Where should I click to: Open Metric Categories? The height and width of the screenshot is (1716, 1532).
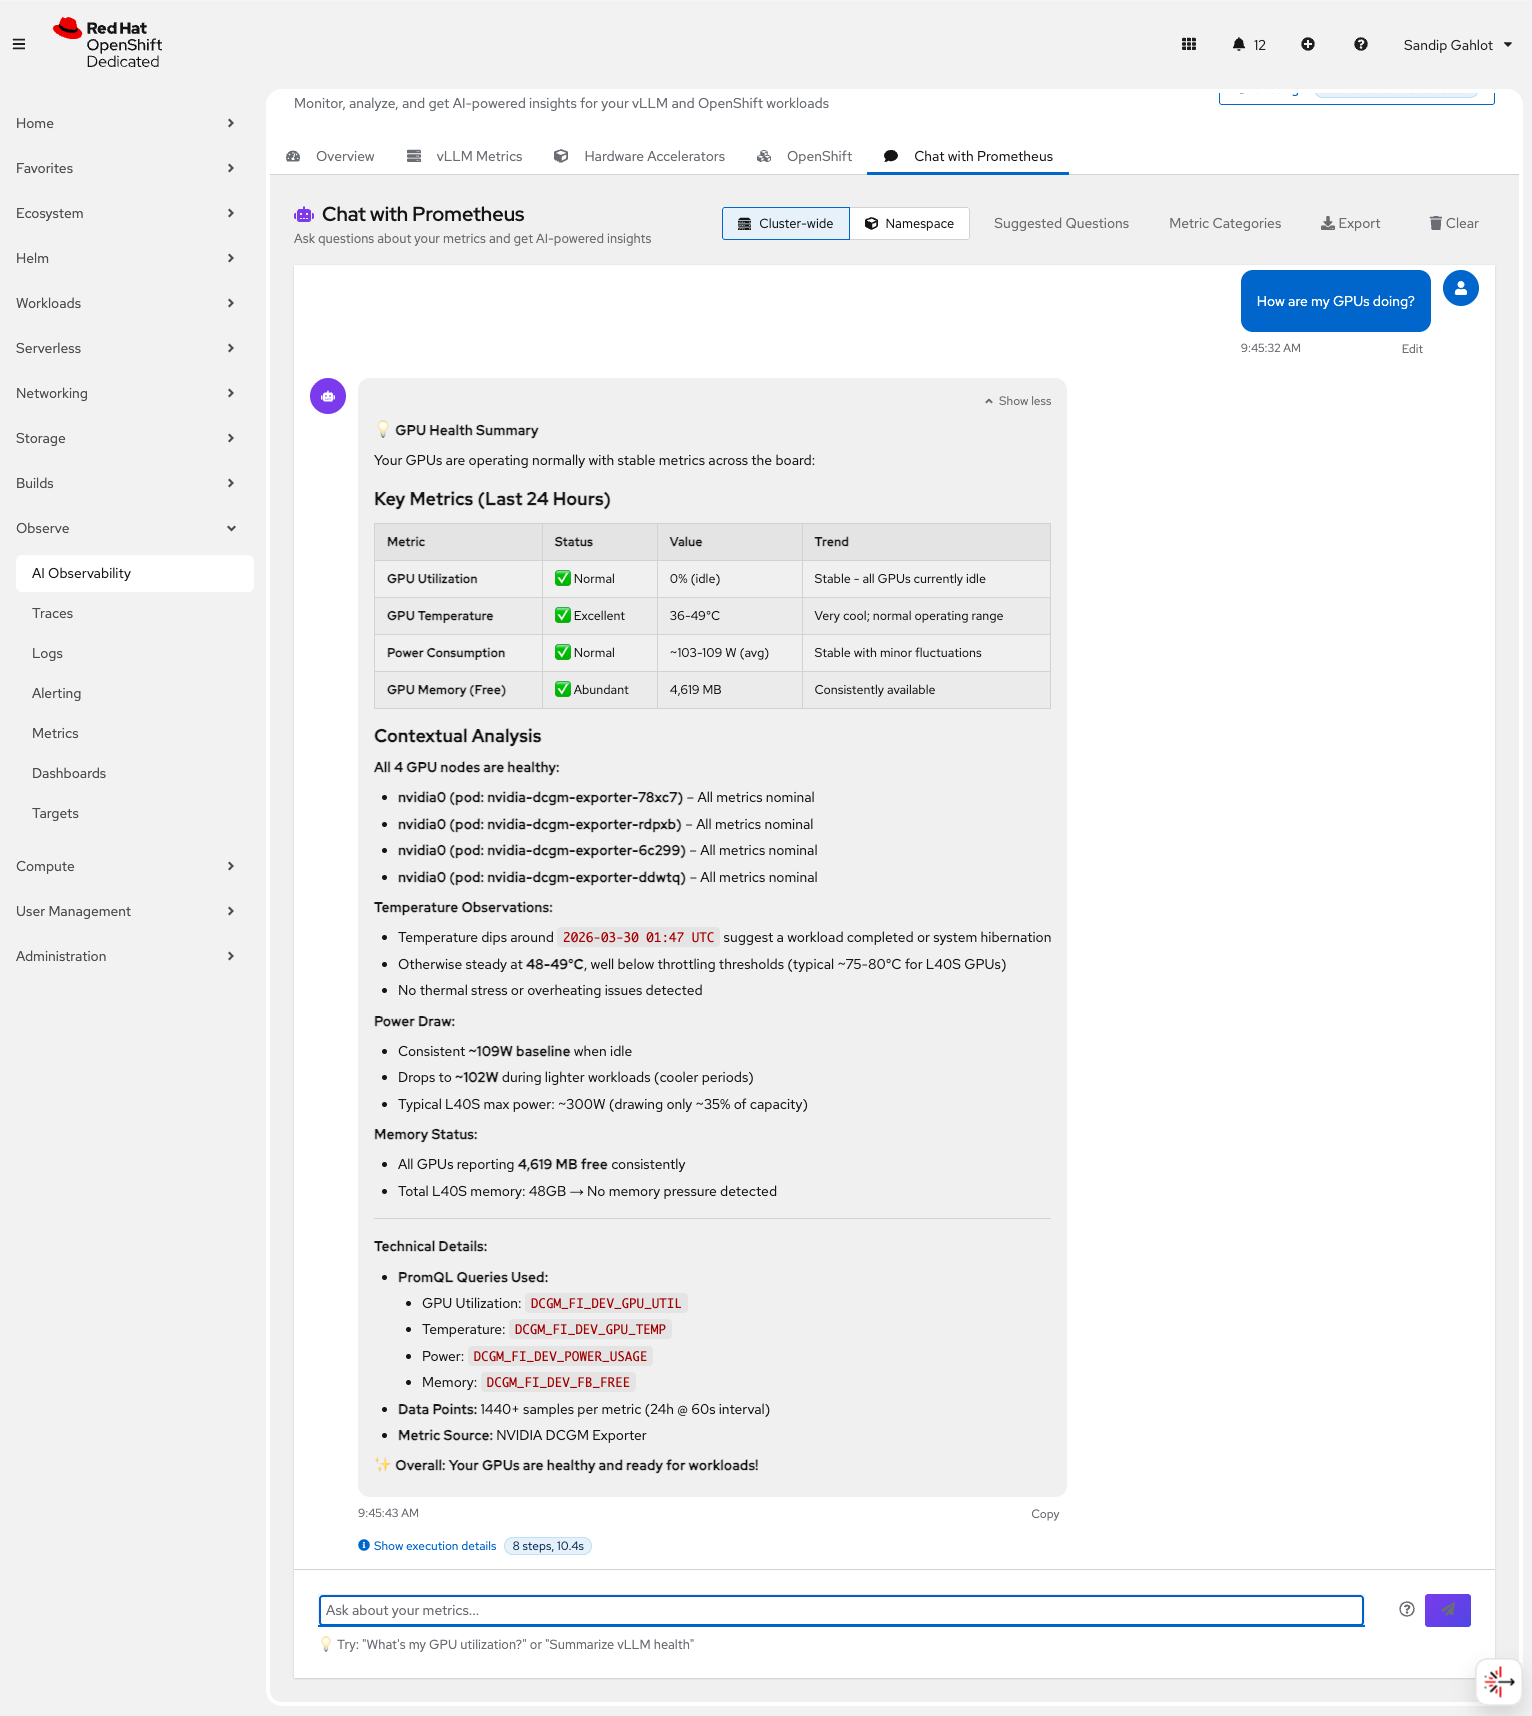1225,223
